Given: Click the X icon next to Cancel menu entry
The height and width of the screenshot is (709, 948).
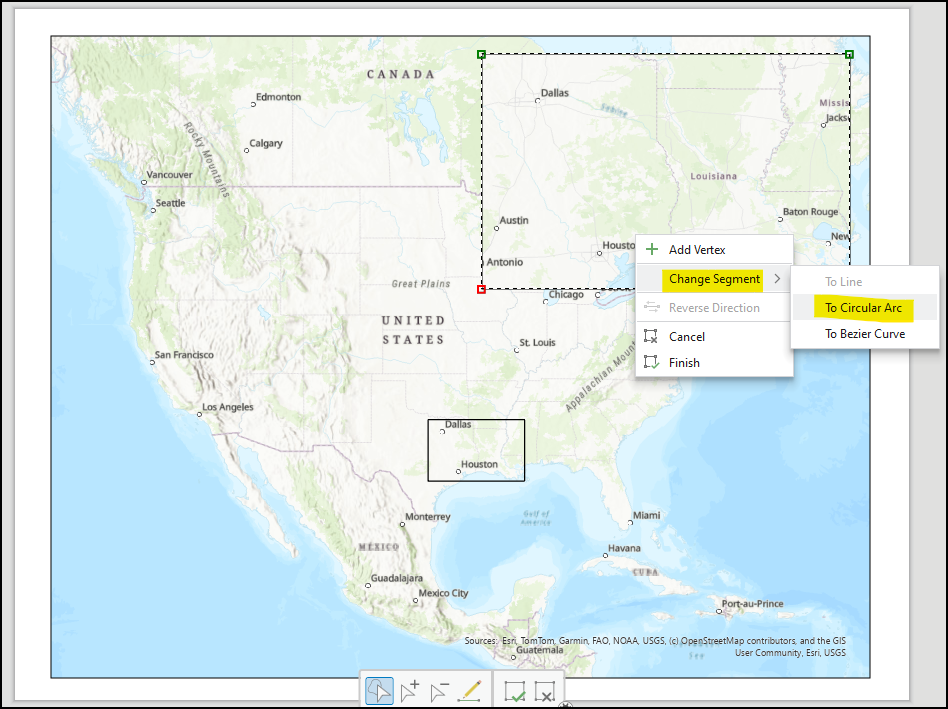Looking at the screenshot, I should [651, 336].
